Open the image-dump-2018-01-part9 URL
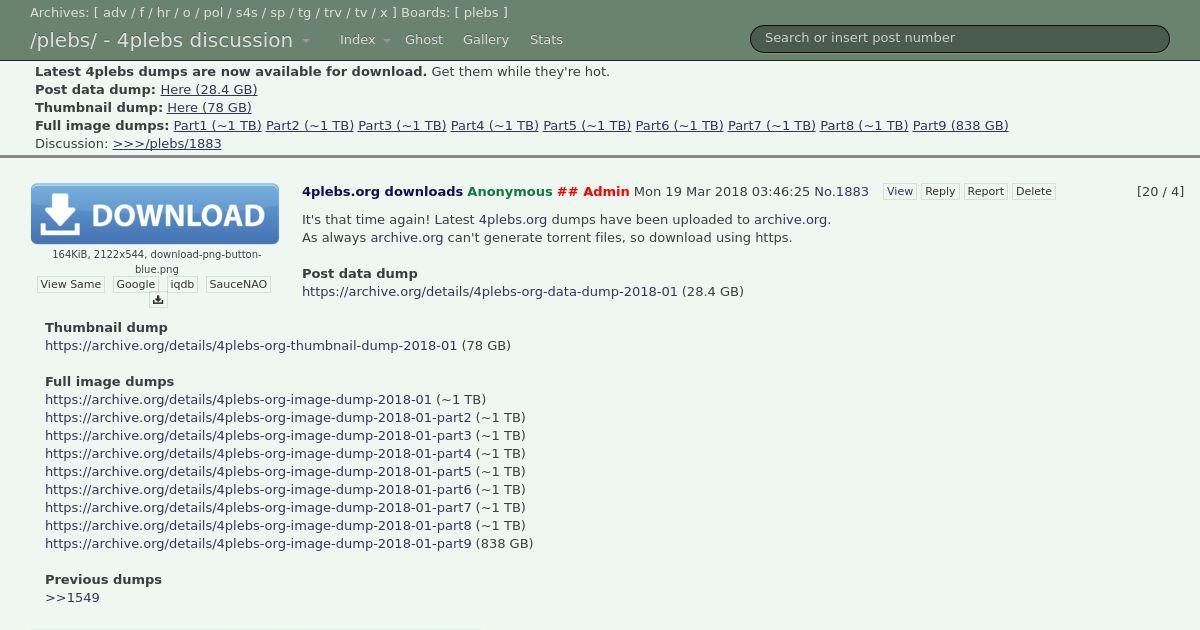The width and height of the screenshot is (1200, 630). [258, 544]
